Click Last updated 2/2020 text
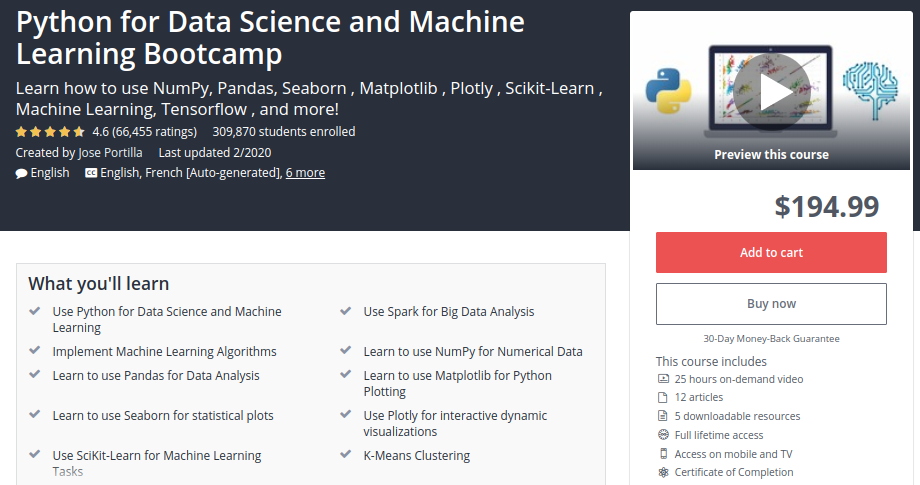Screen dimensions: 920x485 pos(215,153)
